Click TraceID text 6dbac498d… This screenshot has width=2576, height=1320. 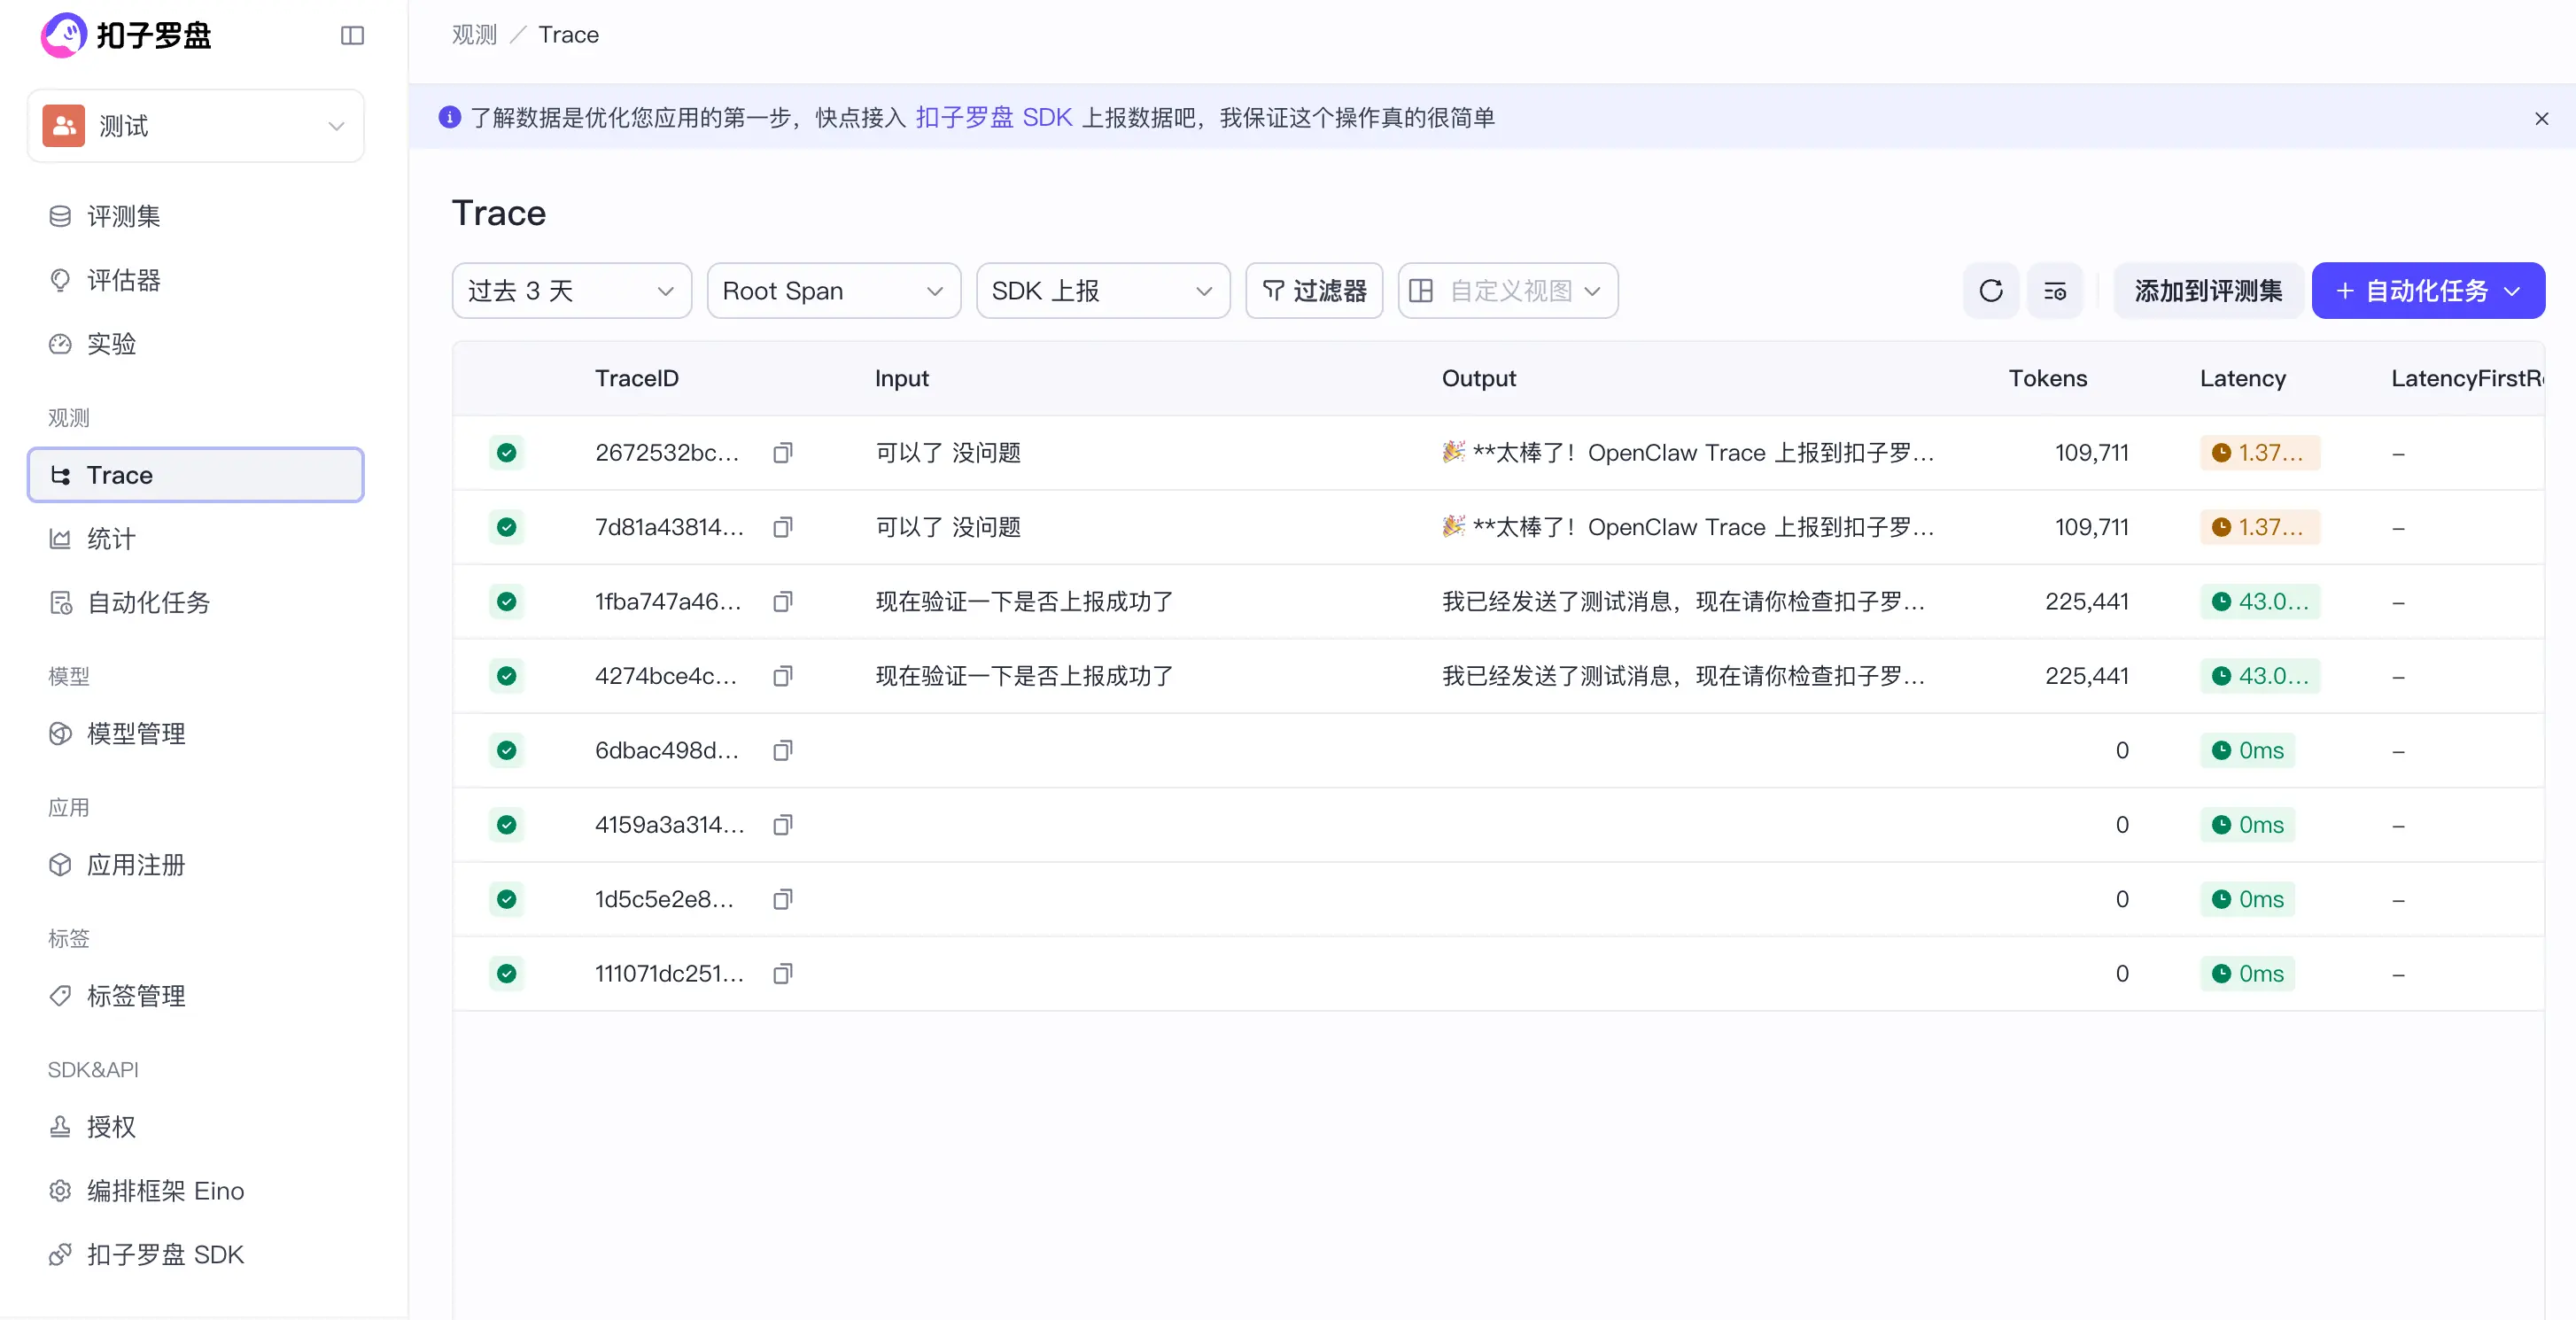(x=667, y=750)
